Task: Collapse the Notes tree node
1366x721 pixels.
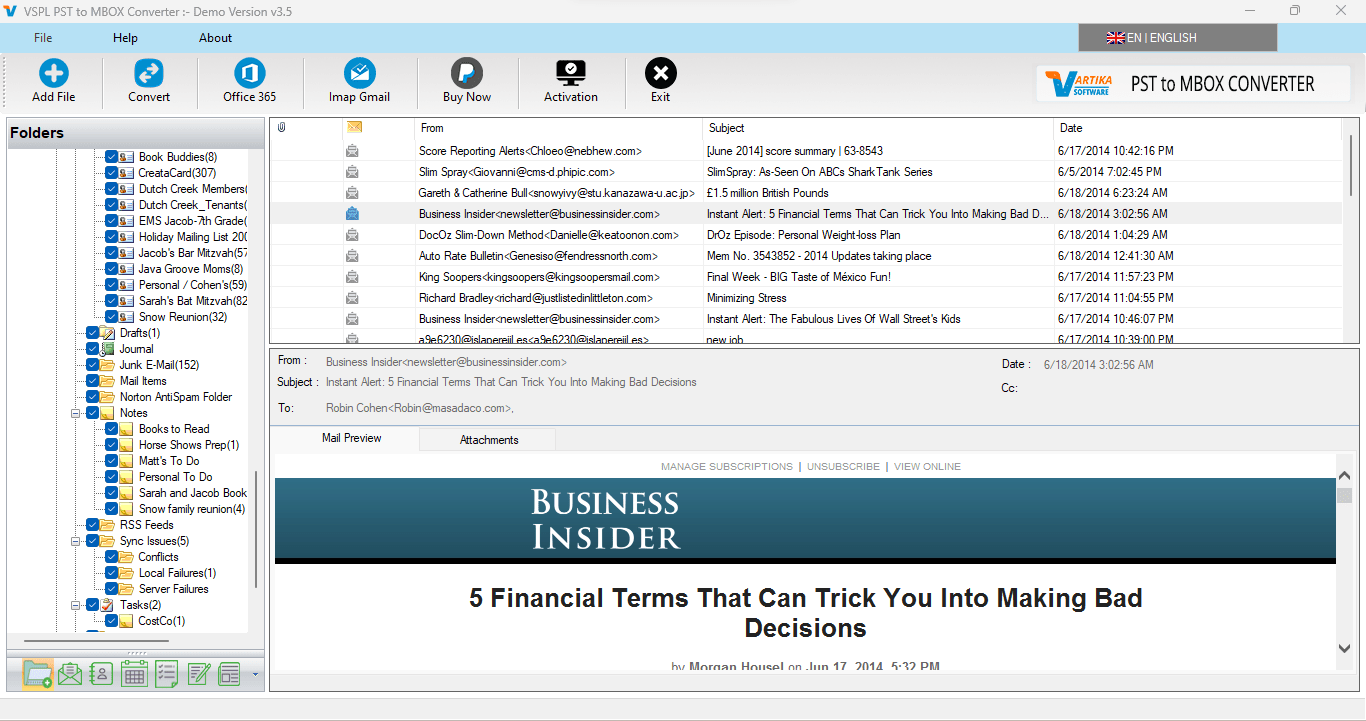Action: [x=76, y=413]
